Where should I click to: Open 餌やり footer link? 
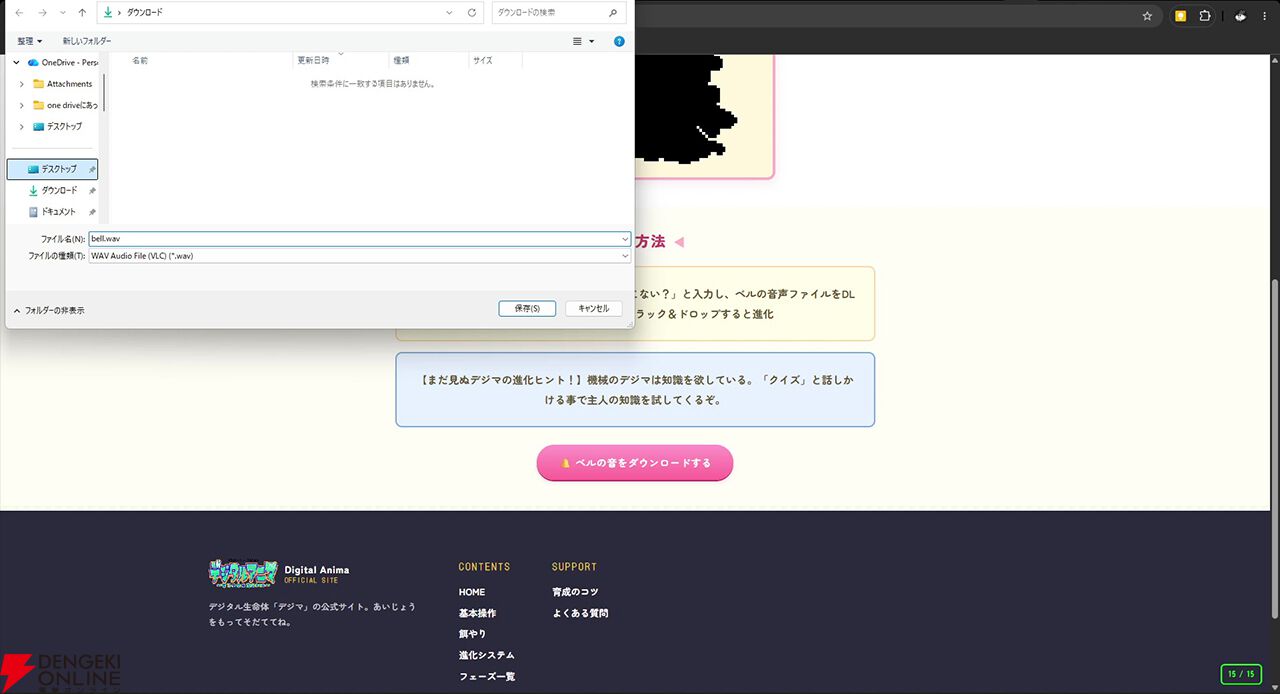tap(472, 634)
